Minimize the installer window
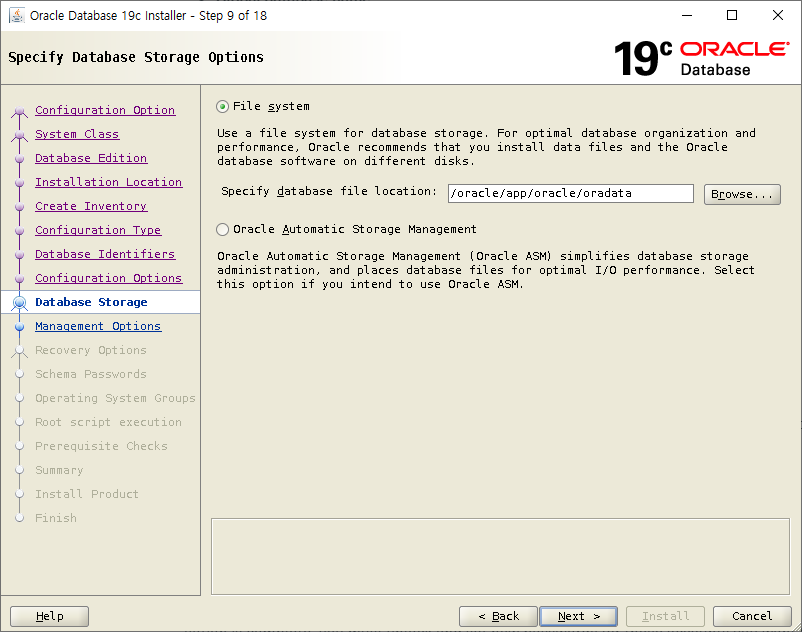 click(x=687, y=15)
